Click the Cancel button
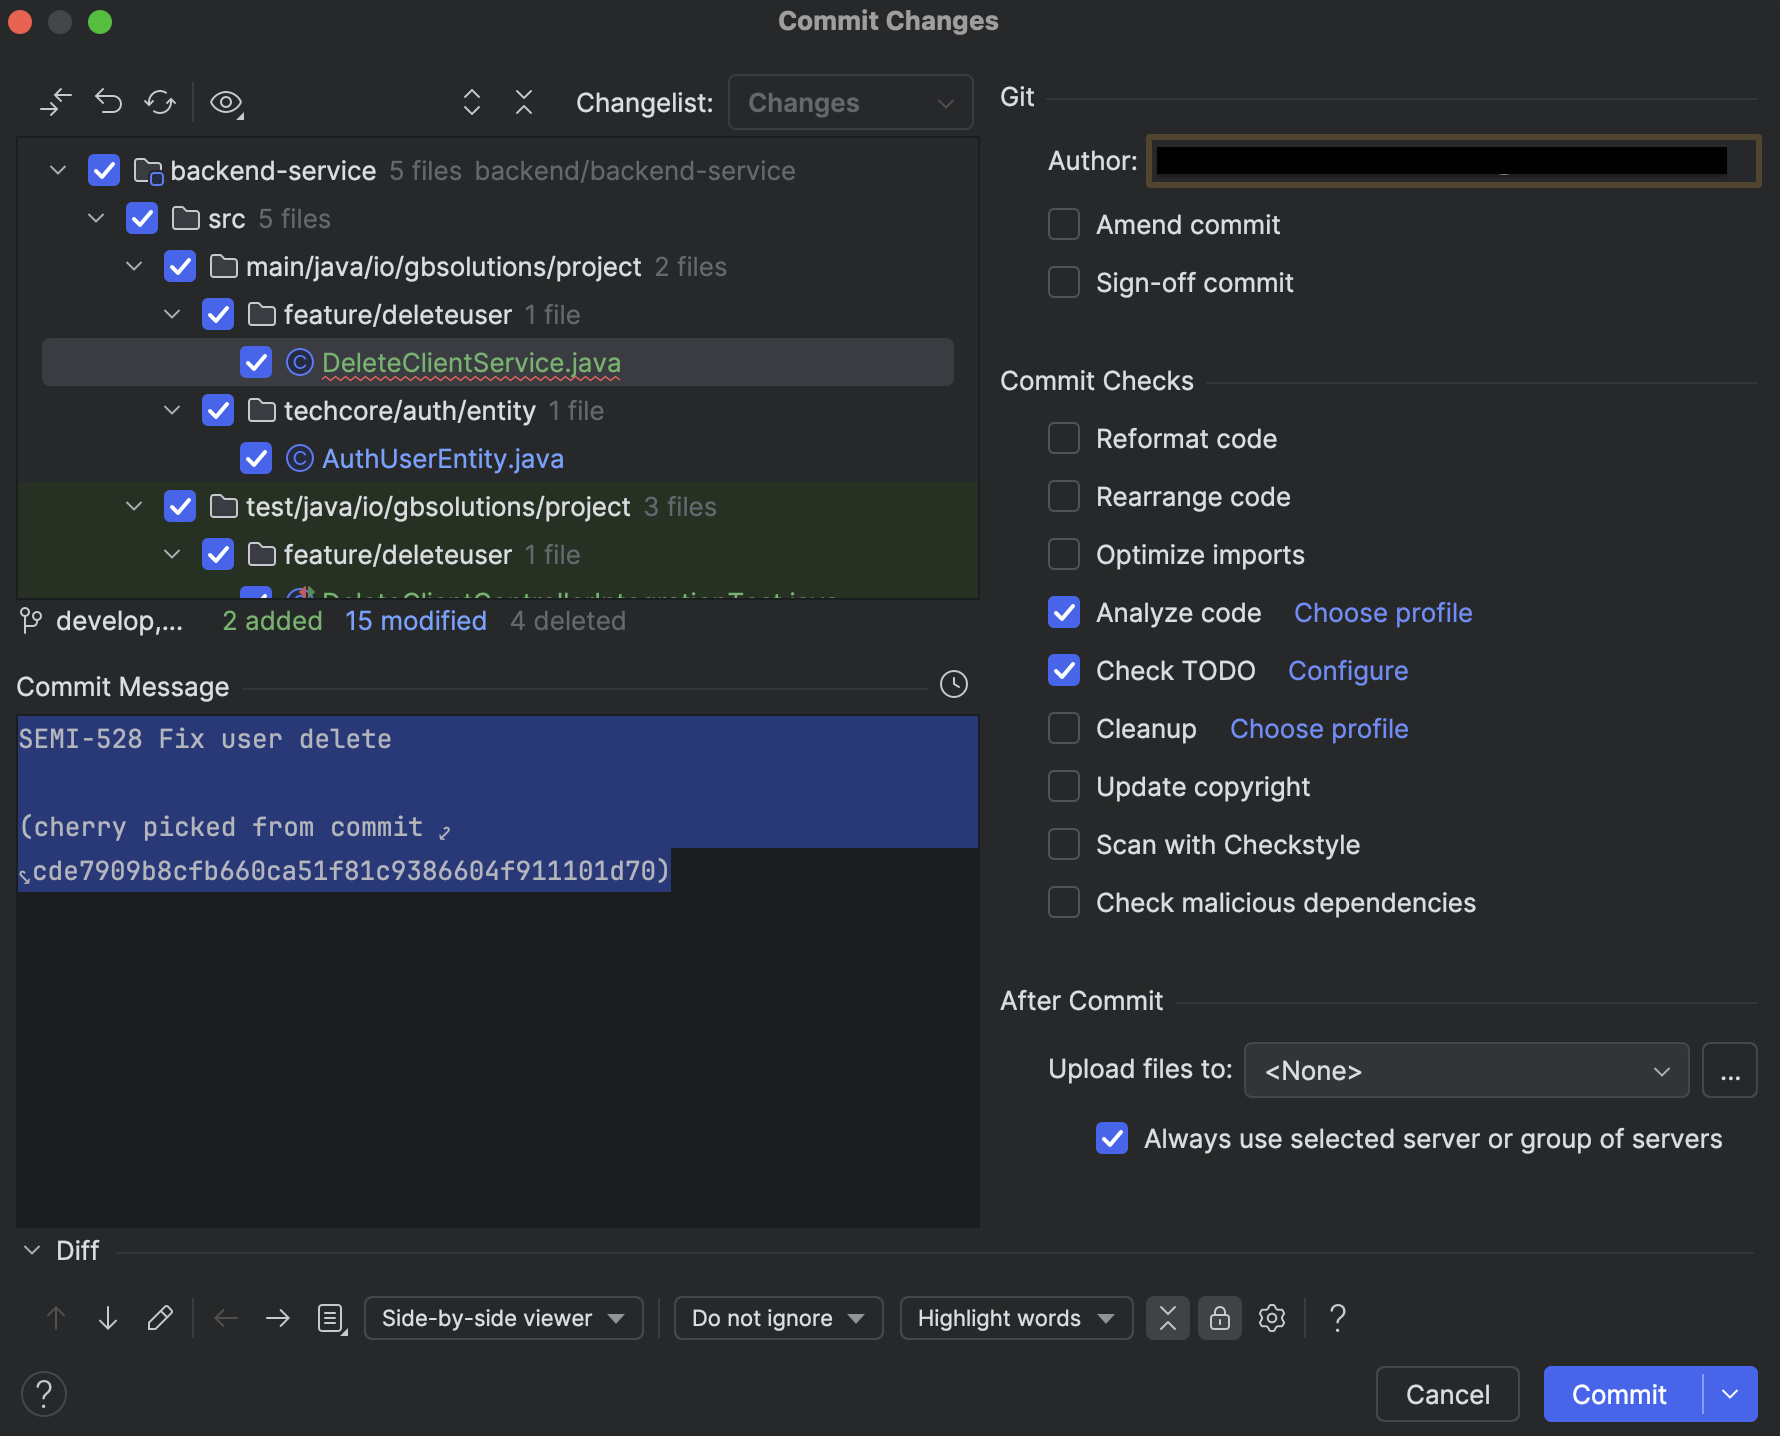This screenshot has width=1780, height=1436. tap(1448, 1394)
